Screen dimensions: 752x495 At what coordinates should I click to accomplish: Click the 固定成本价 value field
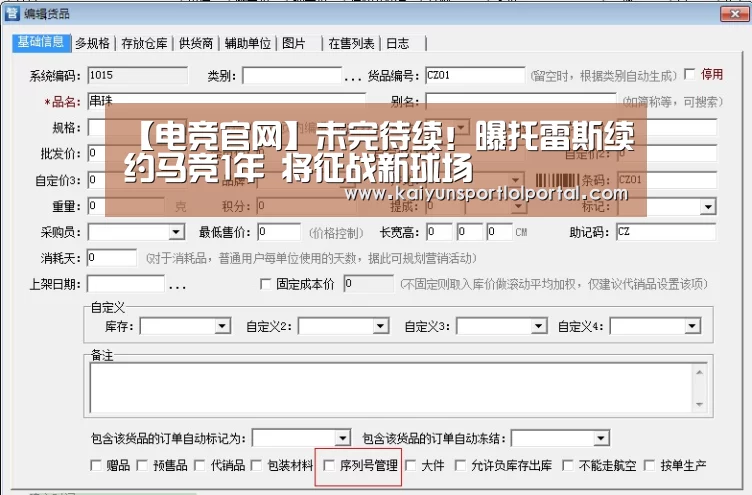pos(369,284)
